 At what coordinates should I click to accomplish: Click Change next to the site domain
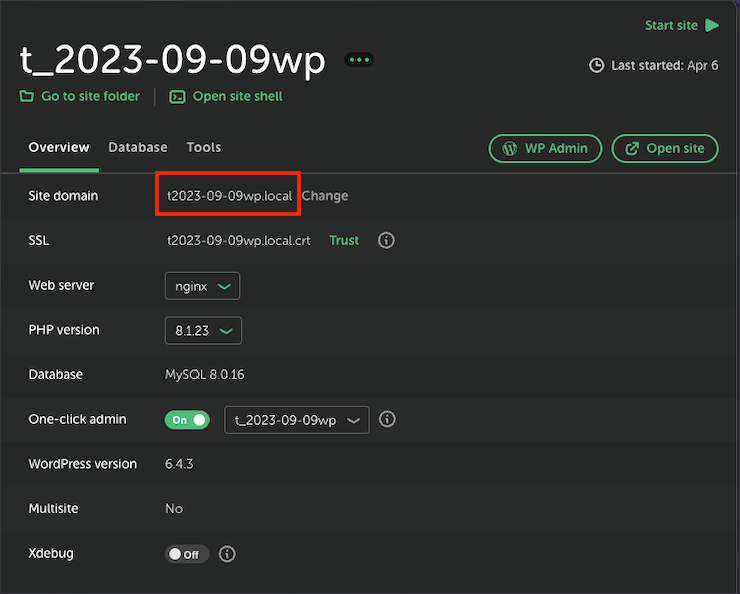pyautogui.click(x=325, y=196)
